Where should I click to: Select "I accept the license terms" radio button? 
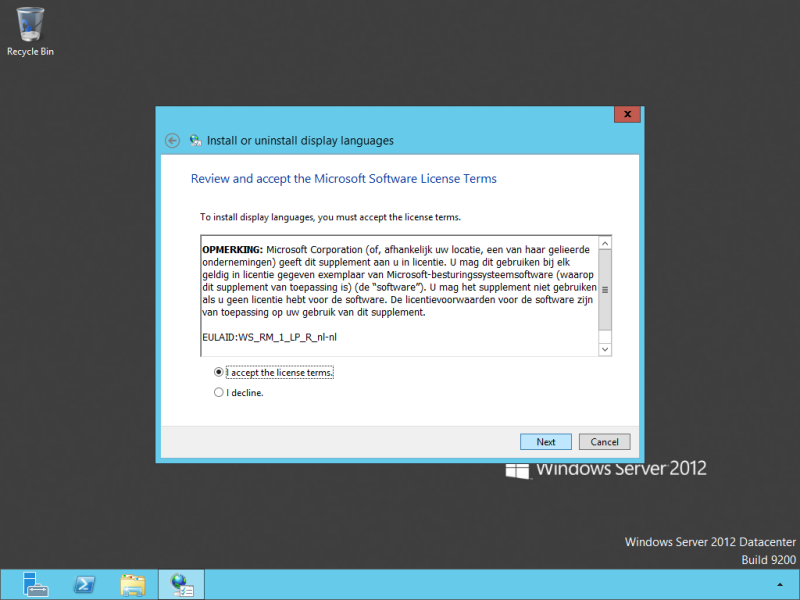click(218, 372)
